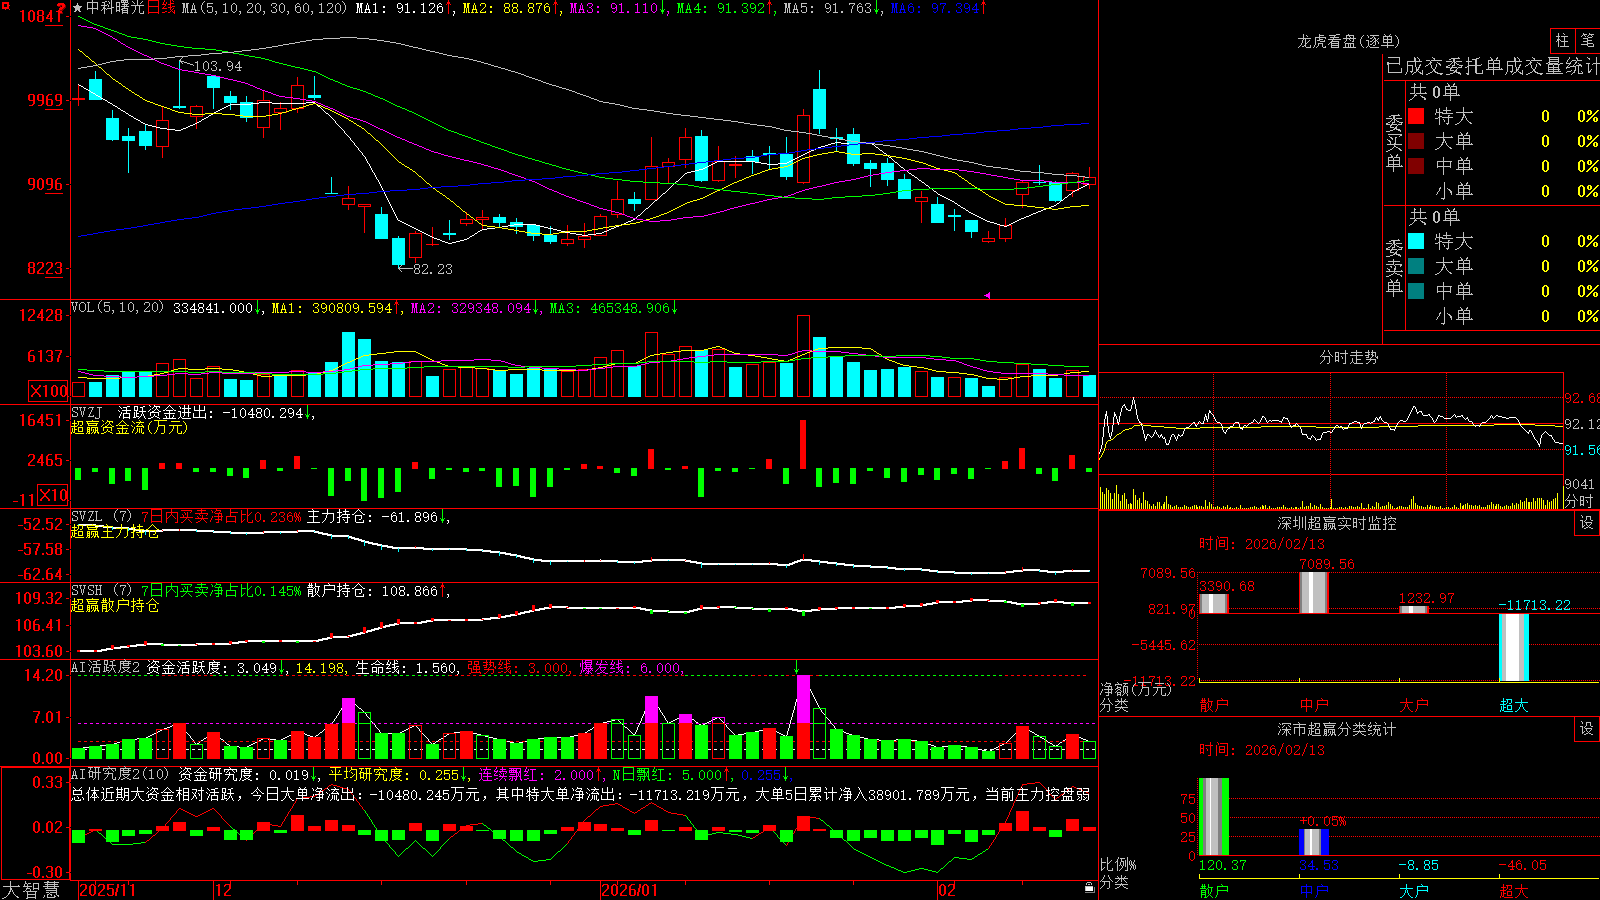Click the 超赢散户持仓 yellow label
The image size is (1600, 900).
click(115, 606)
